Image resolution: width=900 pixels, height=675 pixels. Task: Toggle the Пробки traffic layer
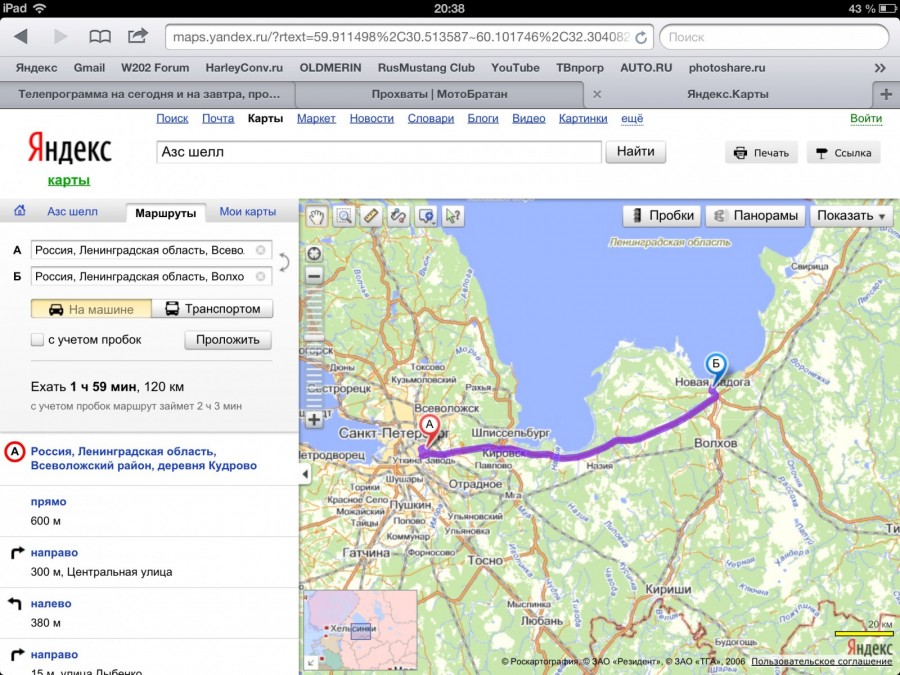[x=662, y=216]
